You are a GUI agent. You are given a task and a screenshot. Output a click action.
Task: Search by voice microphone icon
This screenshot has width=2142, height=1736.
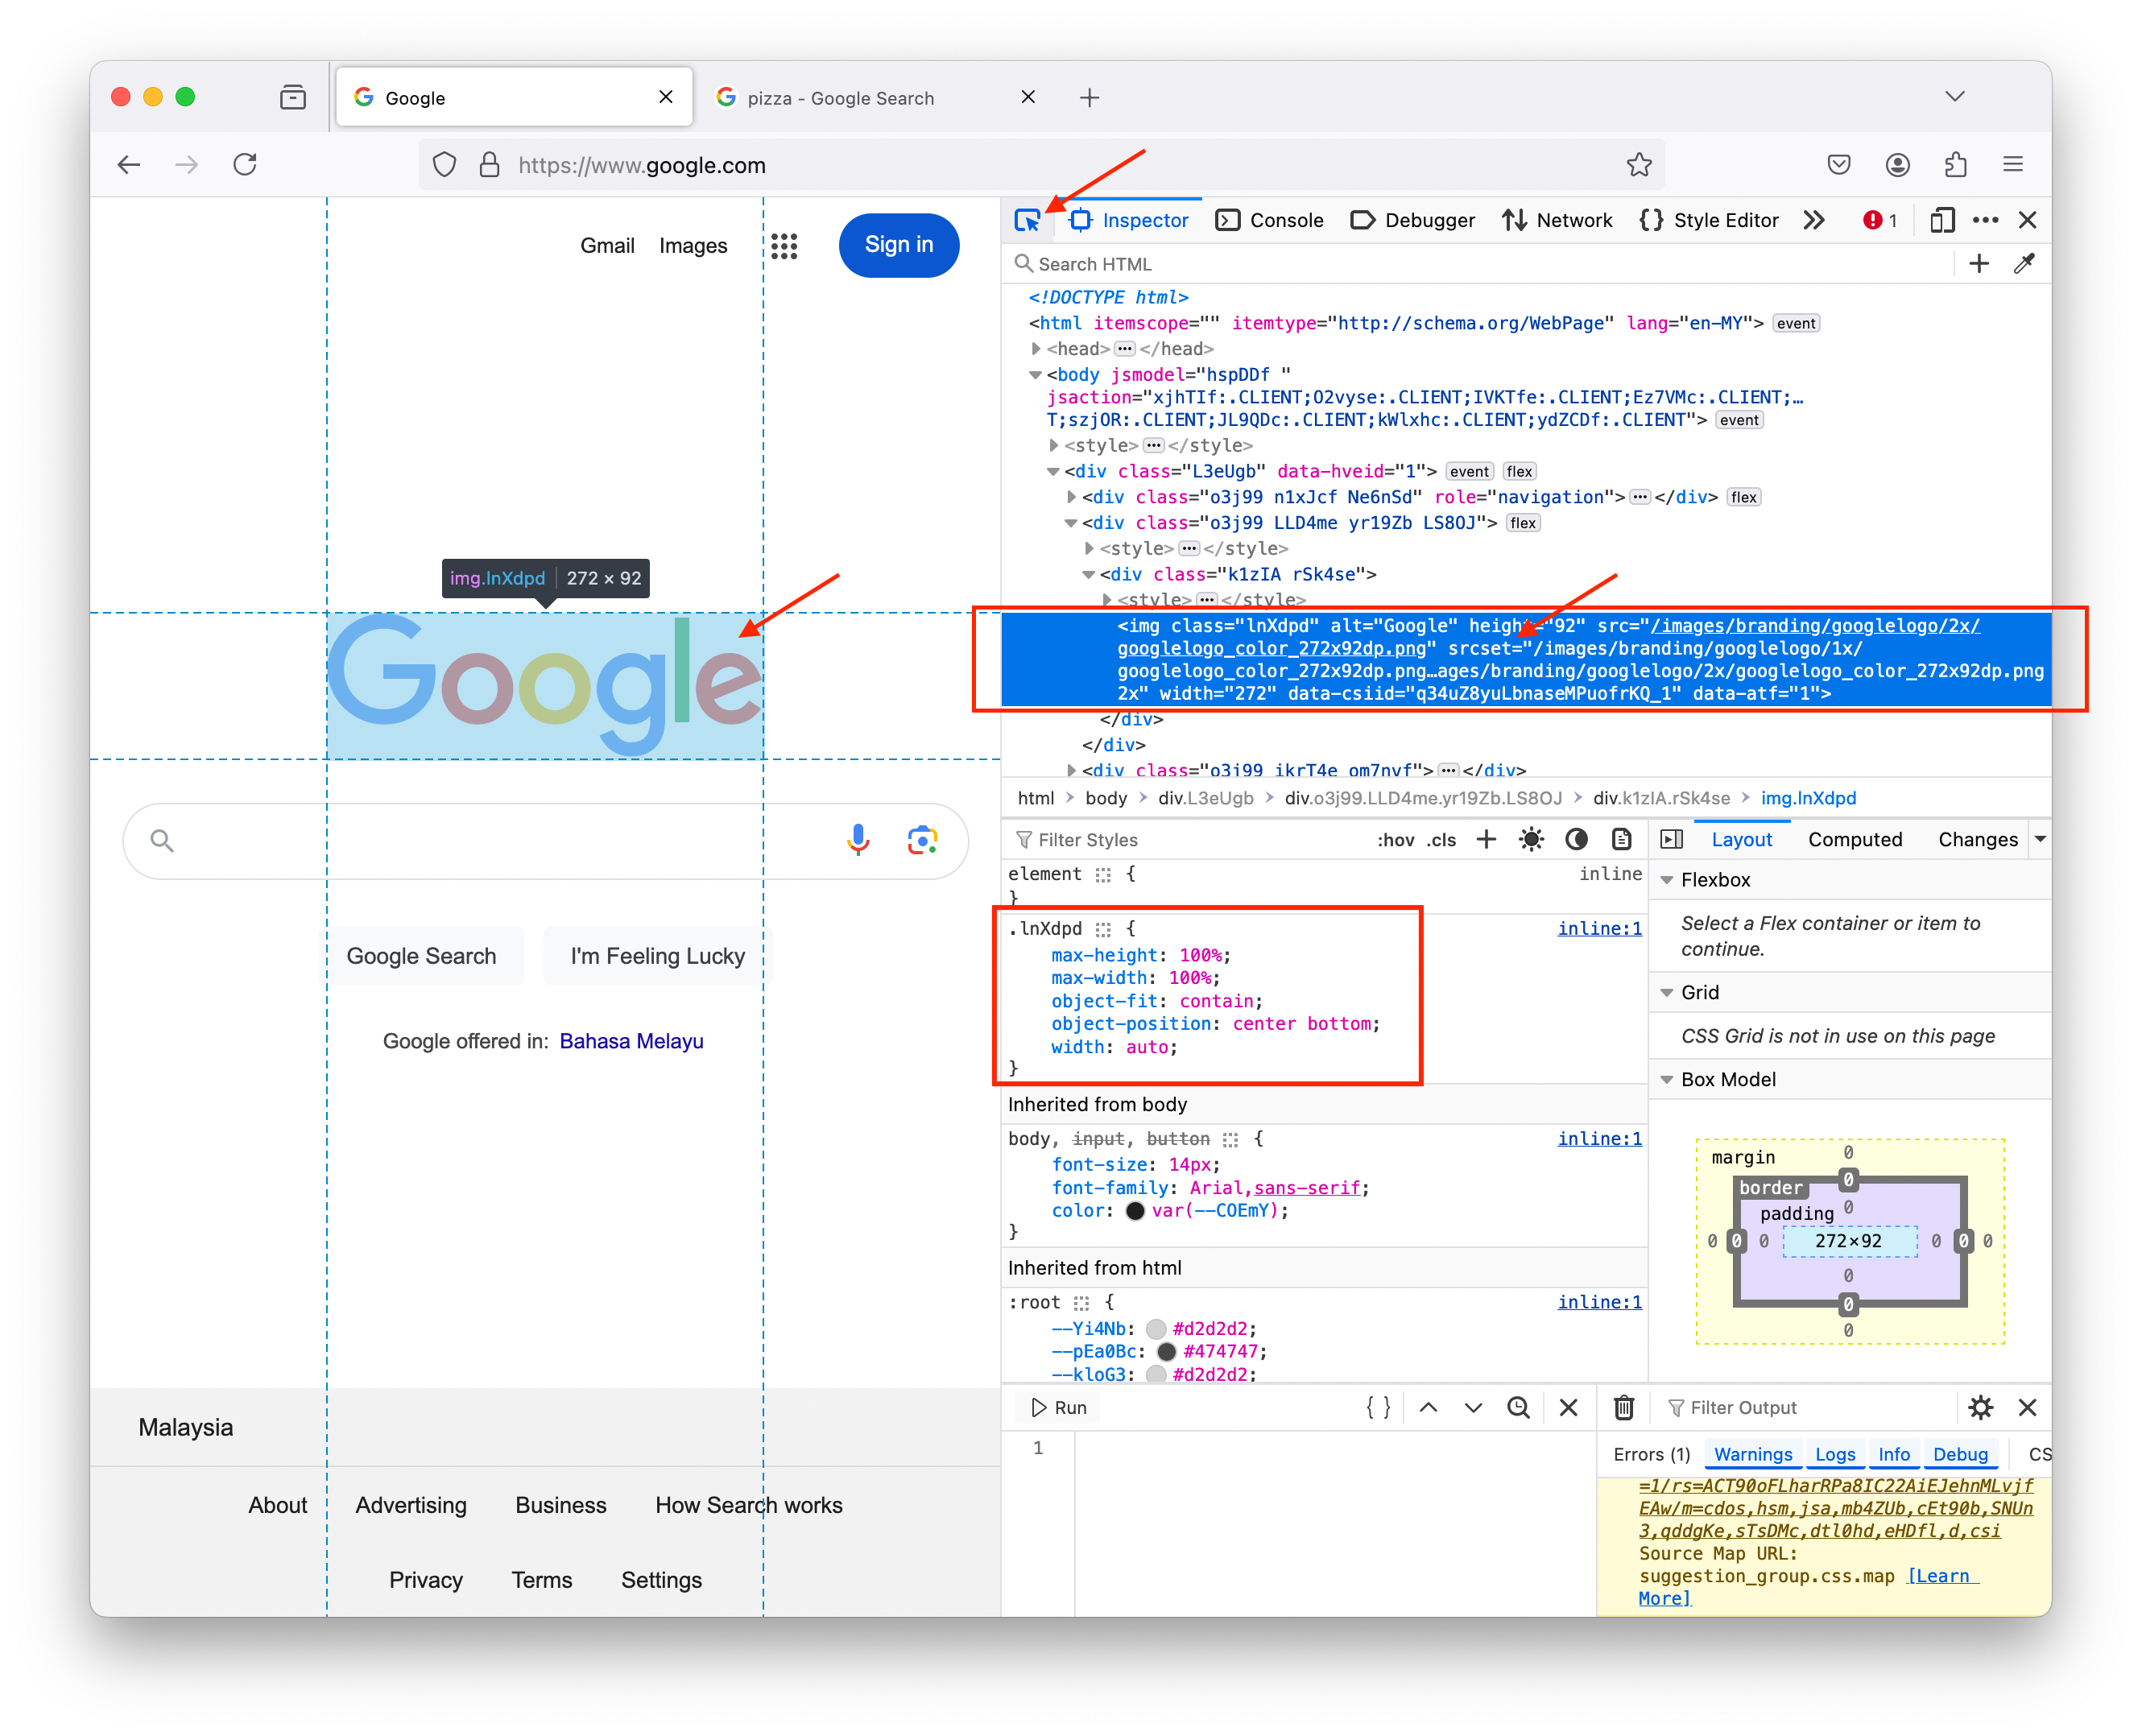(857, 840)
